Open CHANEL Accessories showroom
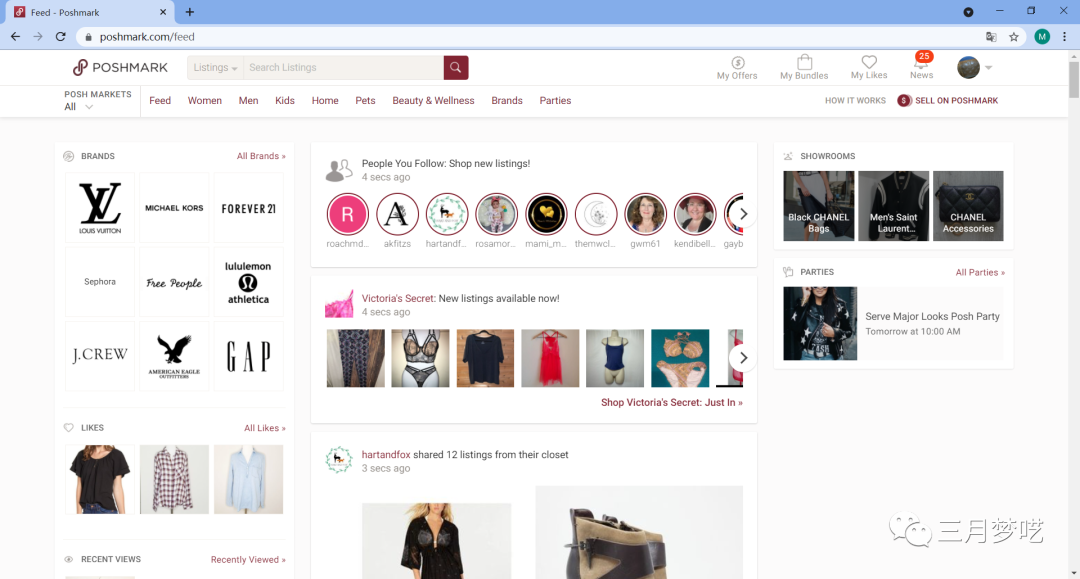This screenshot has height=579, width=1080. (x=968, y=206)
